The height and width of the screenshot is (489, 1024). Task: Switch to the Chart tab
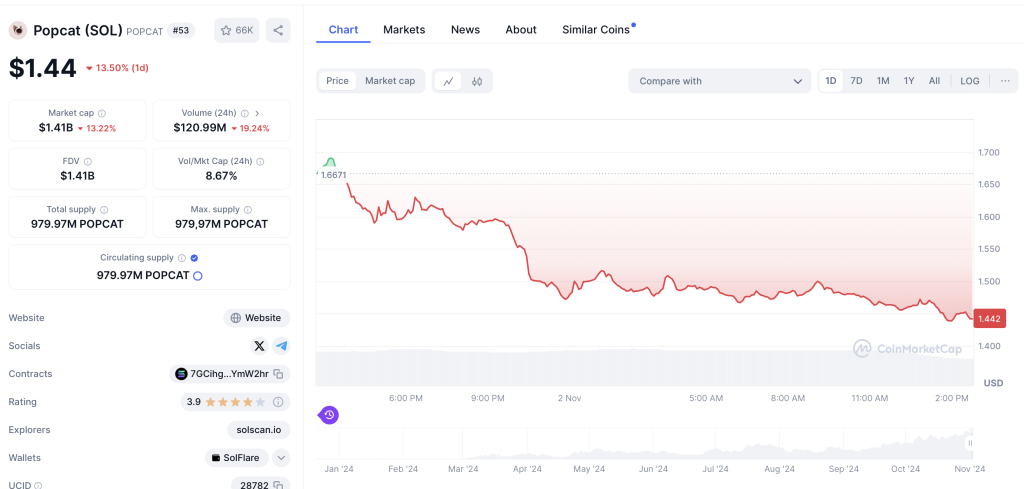tap(343, 30)
